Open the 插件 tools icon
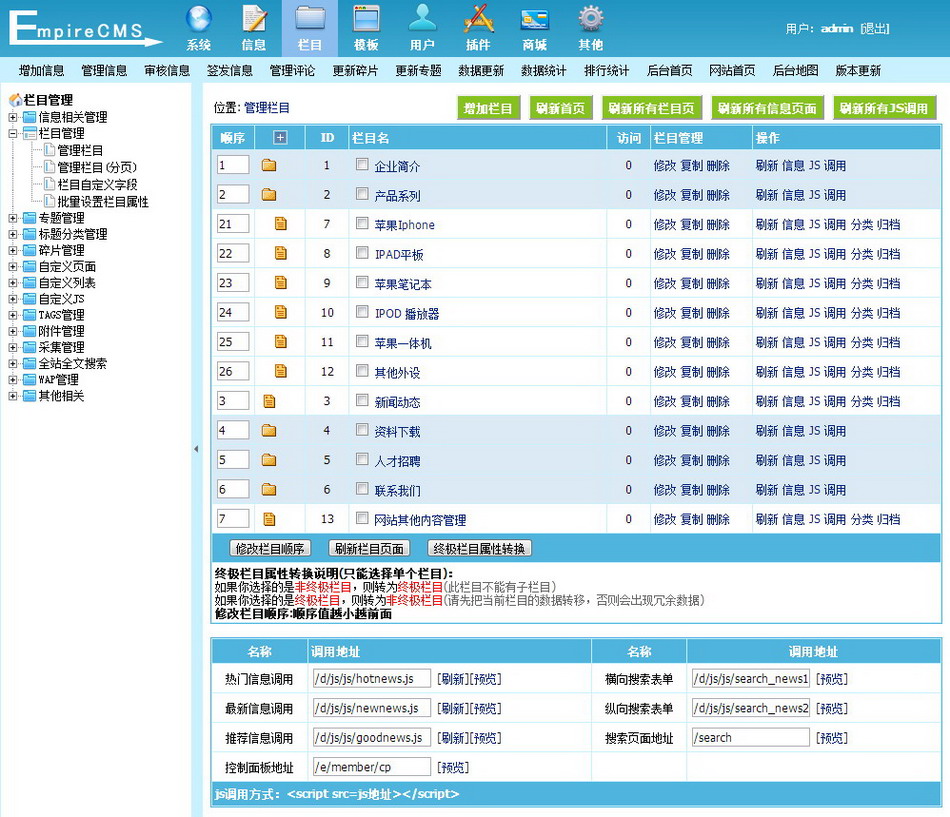 pyautogui.click(x=478, y=19)
